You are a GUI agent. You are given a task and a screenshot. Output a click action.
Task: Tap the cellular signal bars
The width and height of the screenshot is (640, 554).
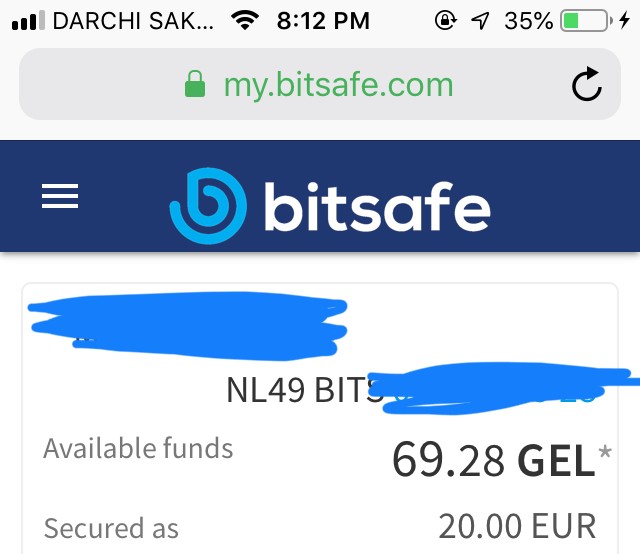(28, 20)
